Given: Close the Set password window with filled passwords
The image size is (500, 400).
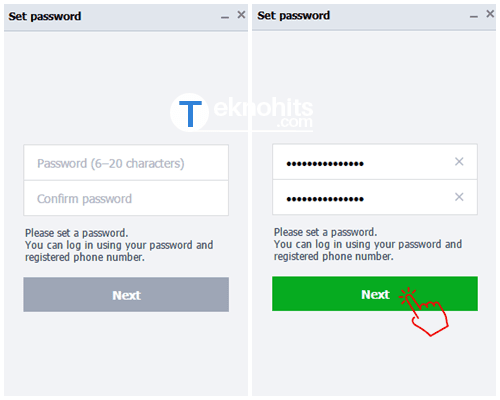Looking at the screenshot, I should click(x=490, y=14).
